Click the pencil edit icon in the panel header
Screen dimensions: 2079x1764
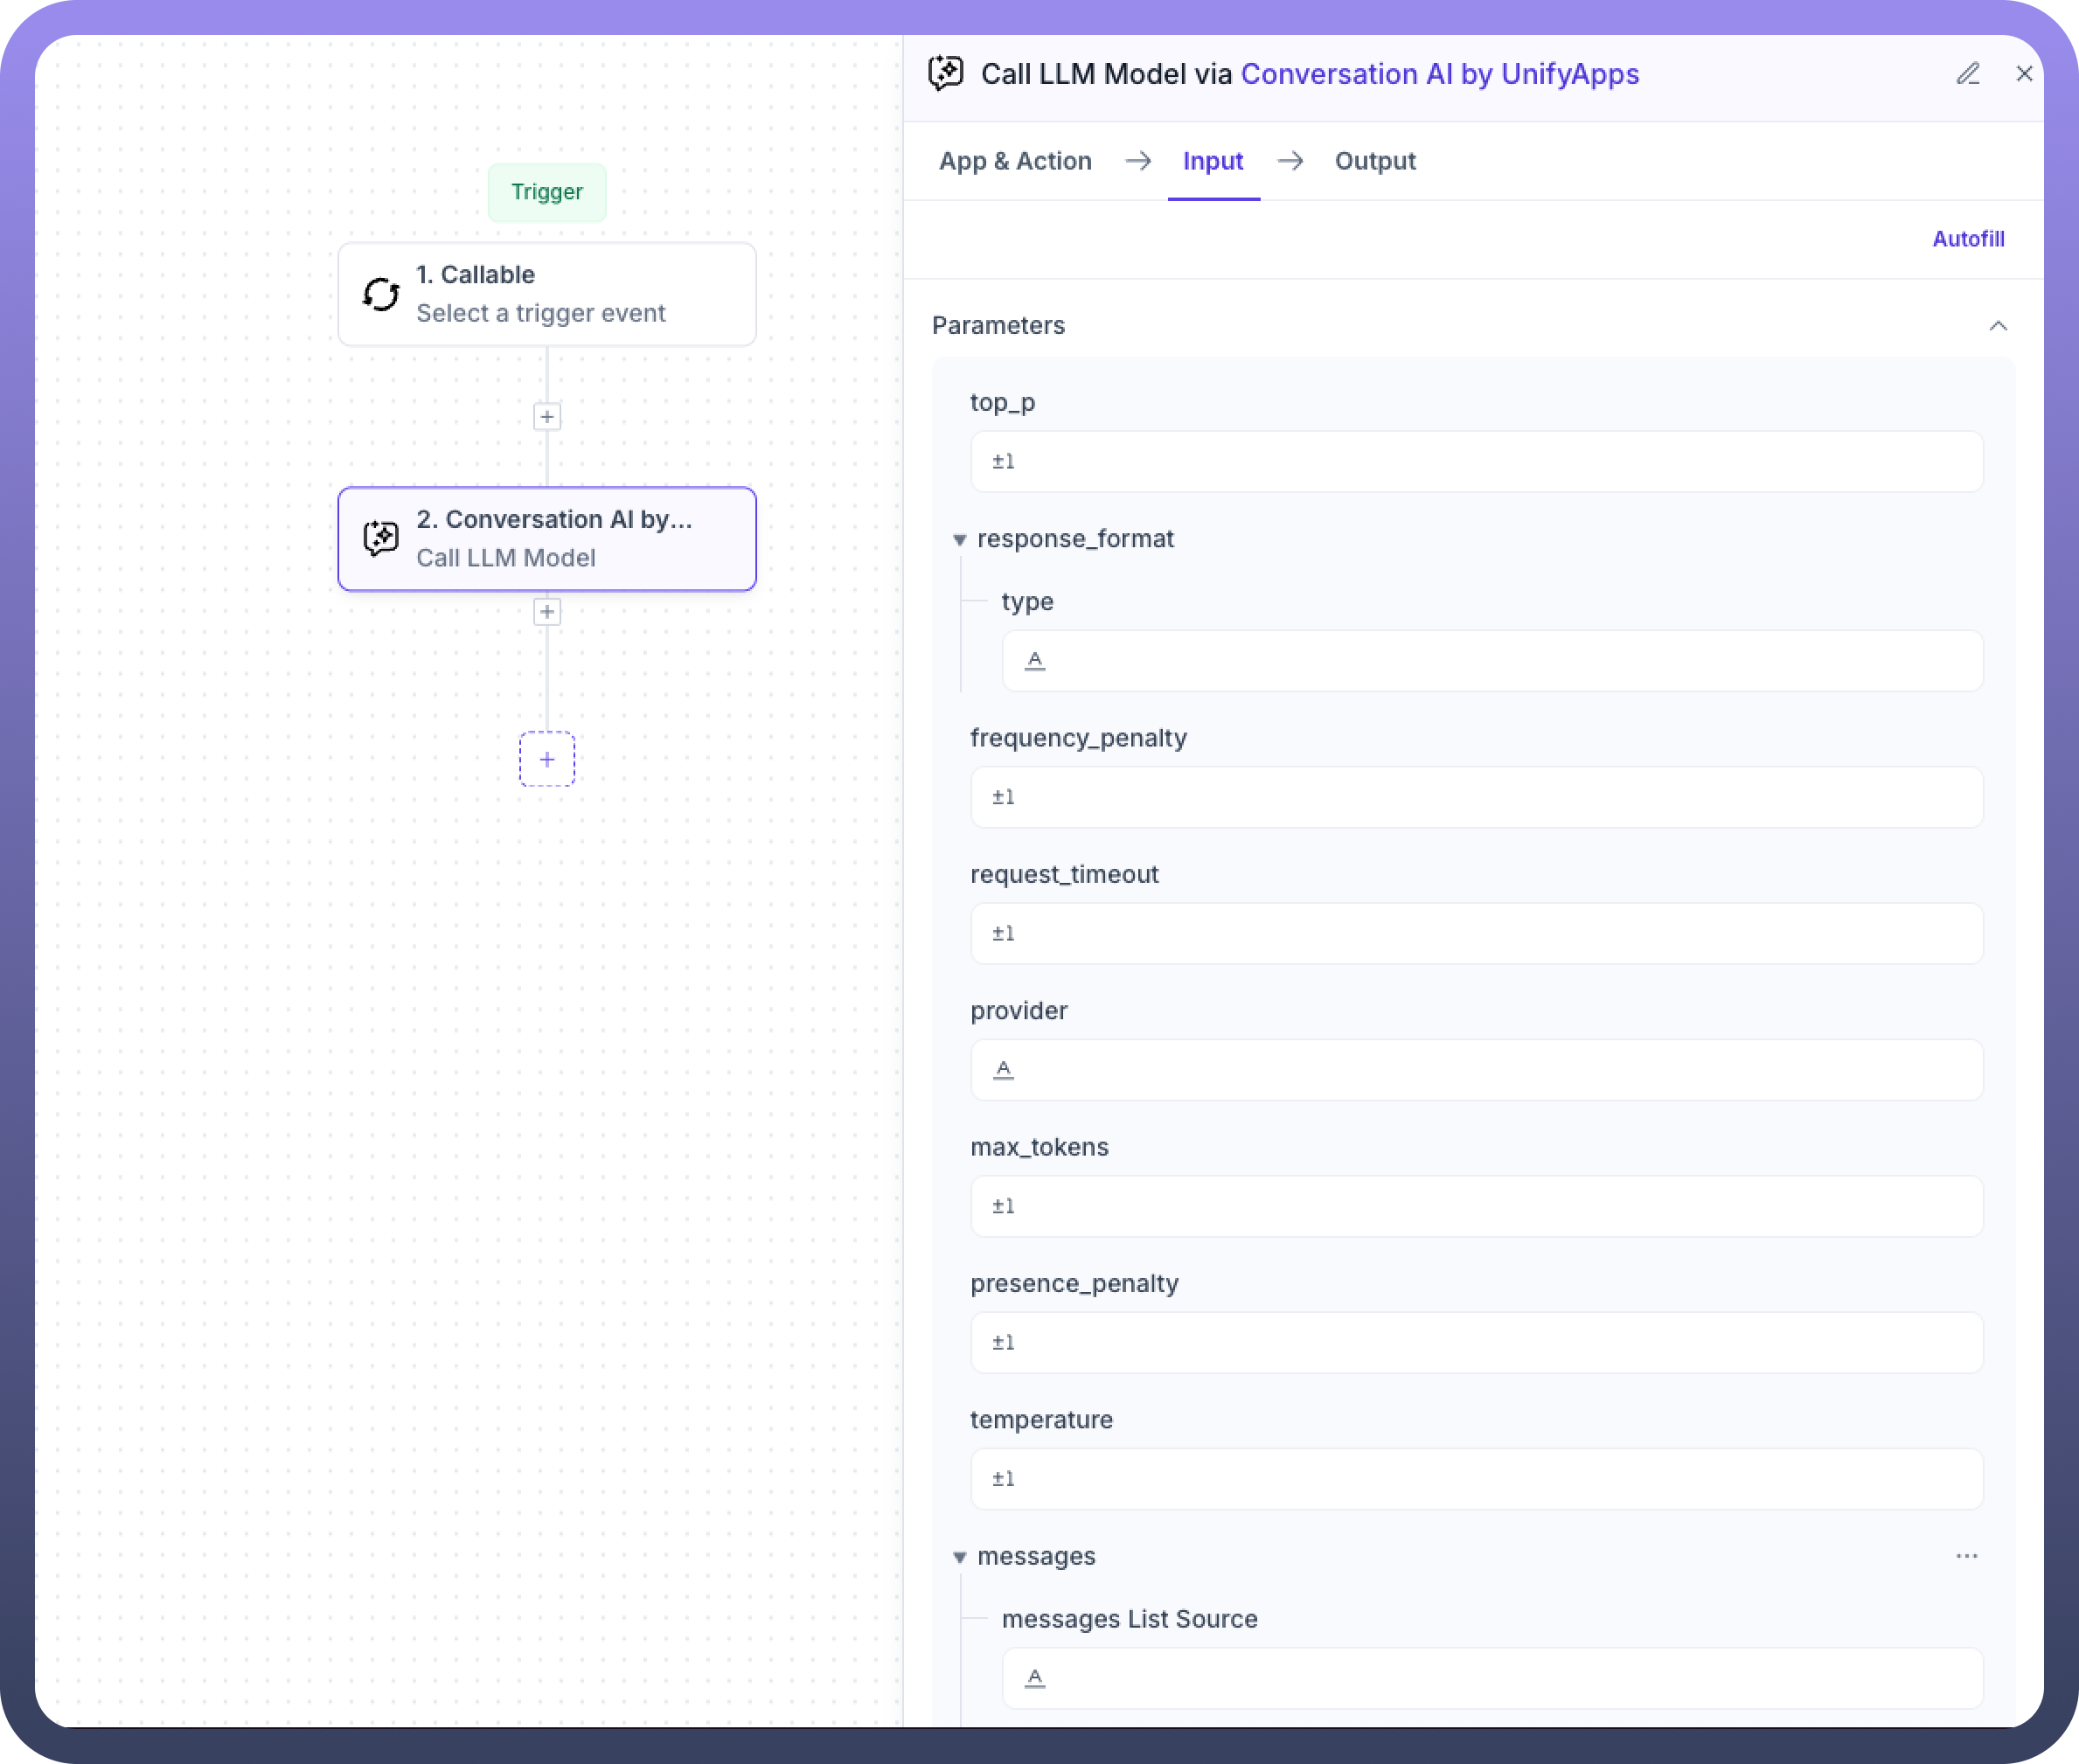1967,74
